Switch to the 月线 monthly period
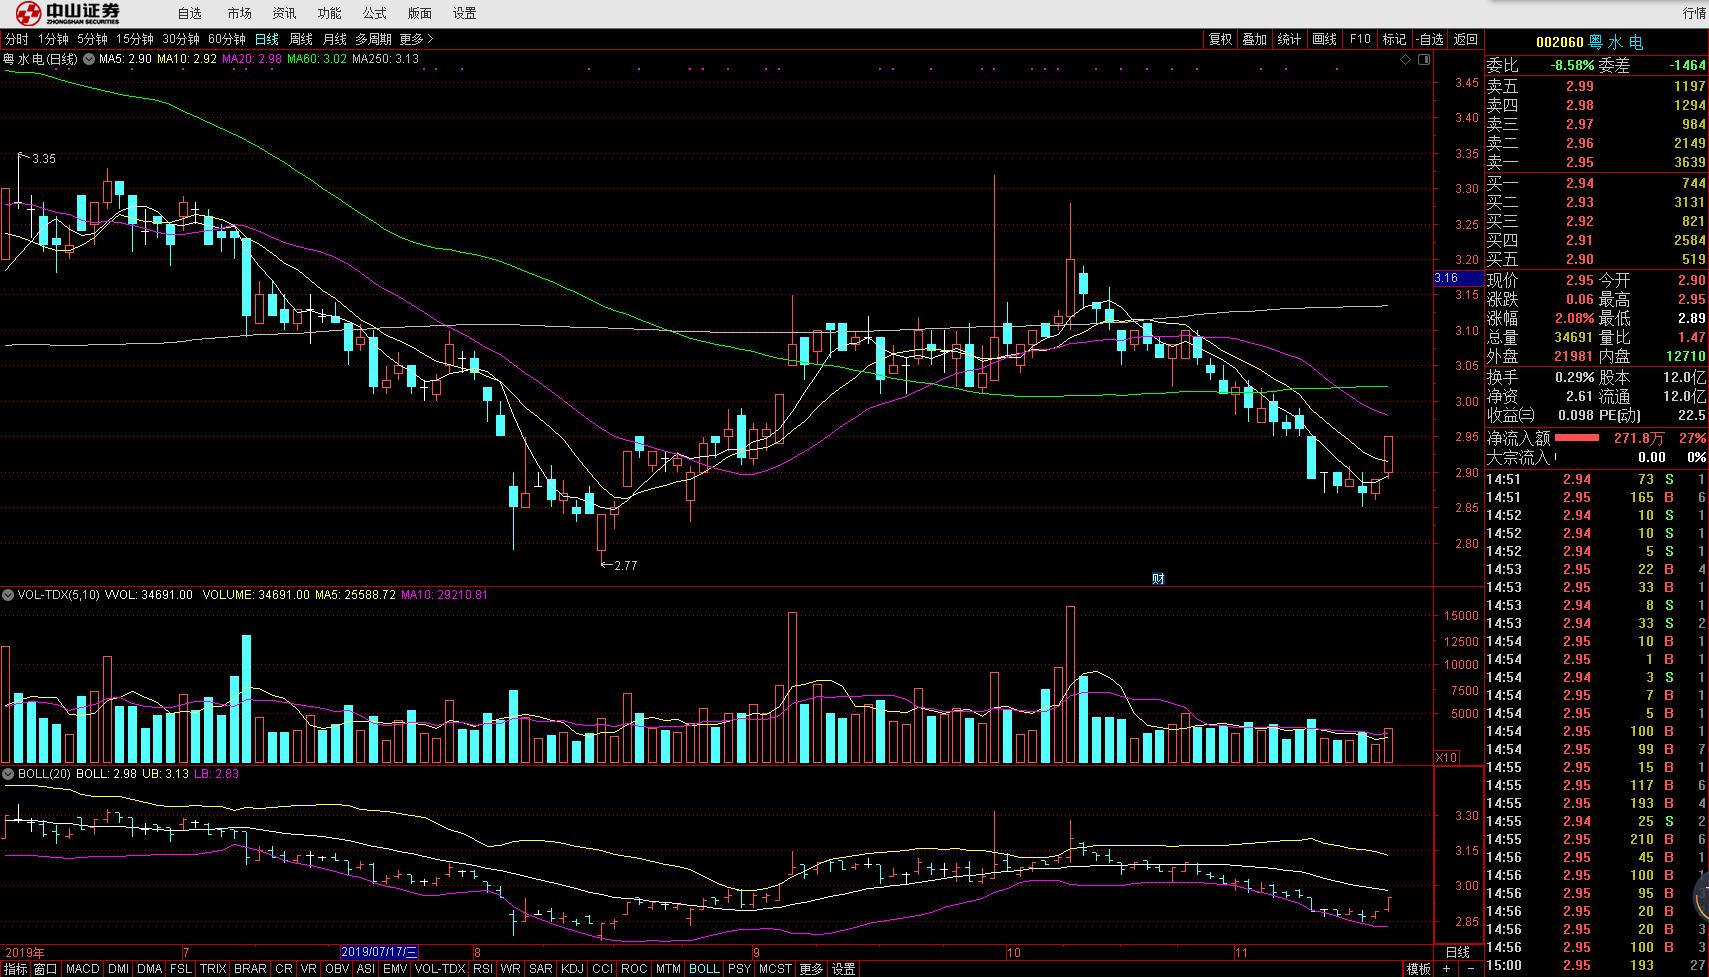The width and height of the screenshot is (1709, 977). pyautogui.click(x=335, y=39)
